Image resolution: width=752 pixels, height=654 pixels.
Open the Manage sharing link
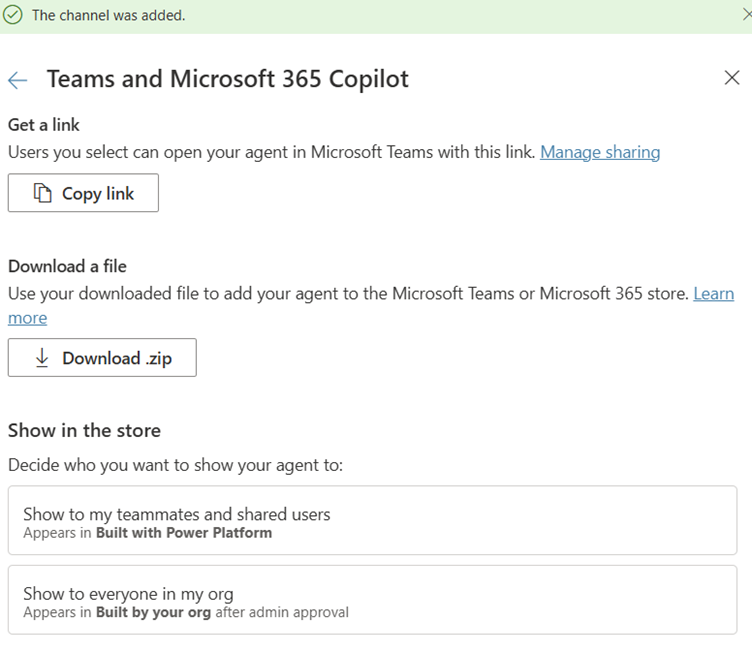[600, 152]
